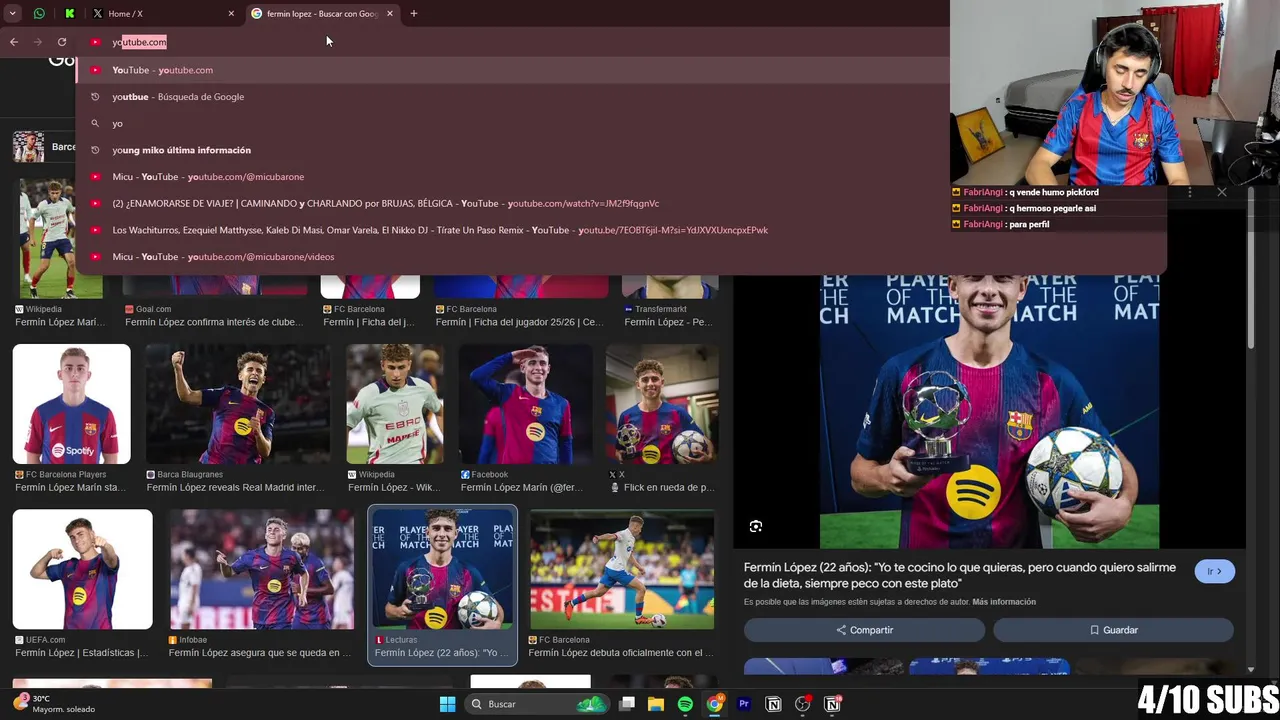Open OBS Studio from the taskbar
1280x720 pixels.
[x=802, y=704]
